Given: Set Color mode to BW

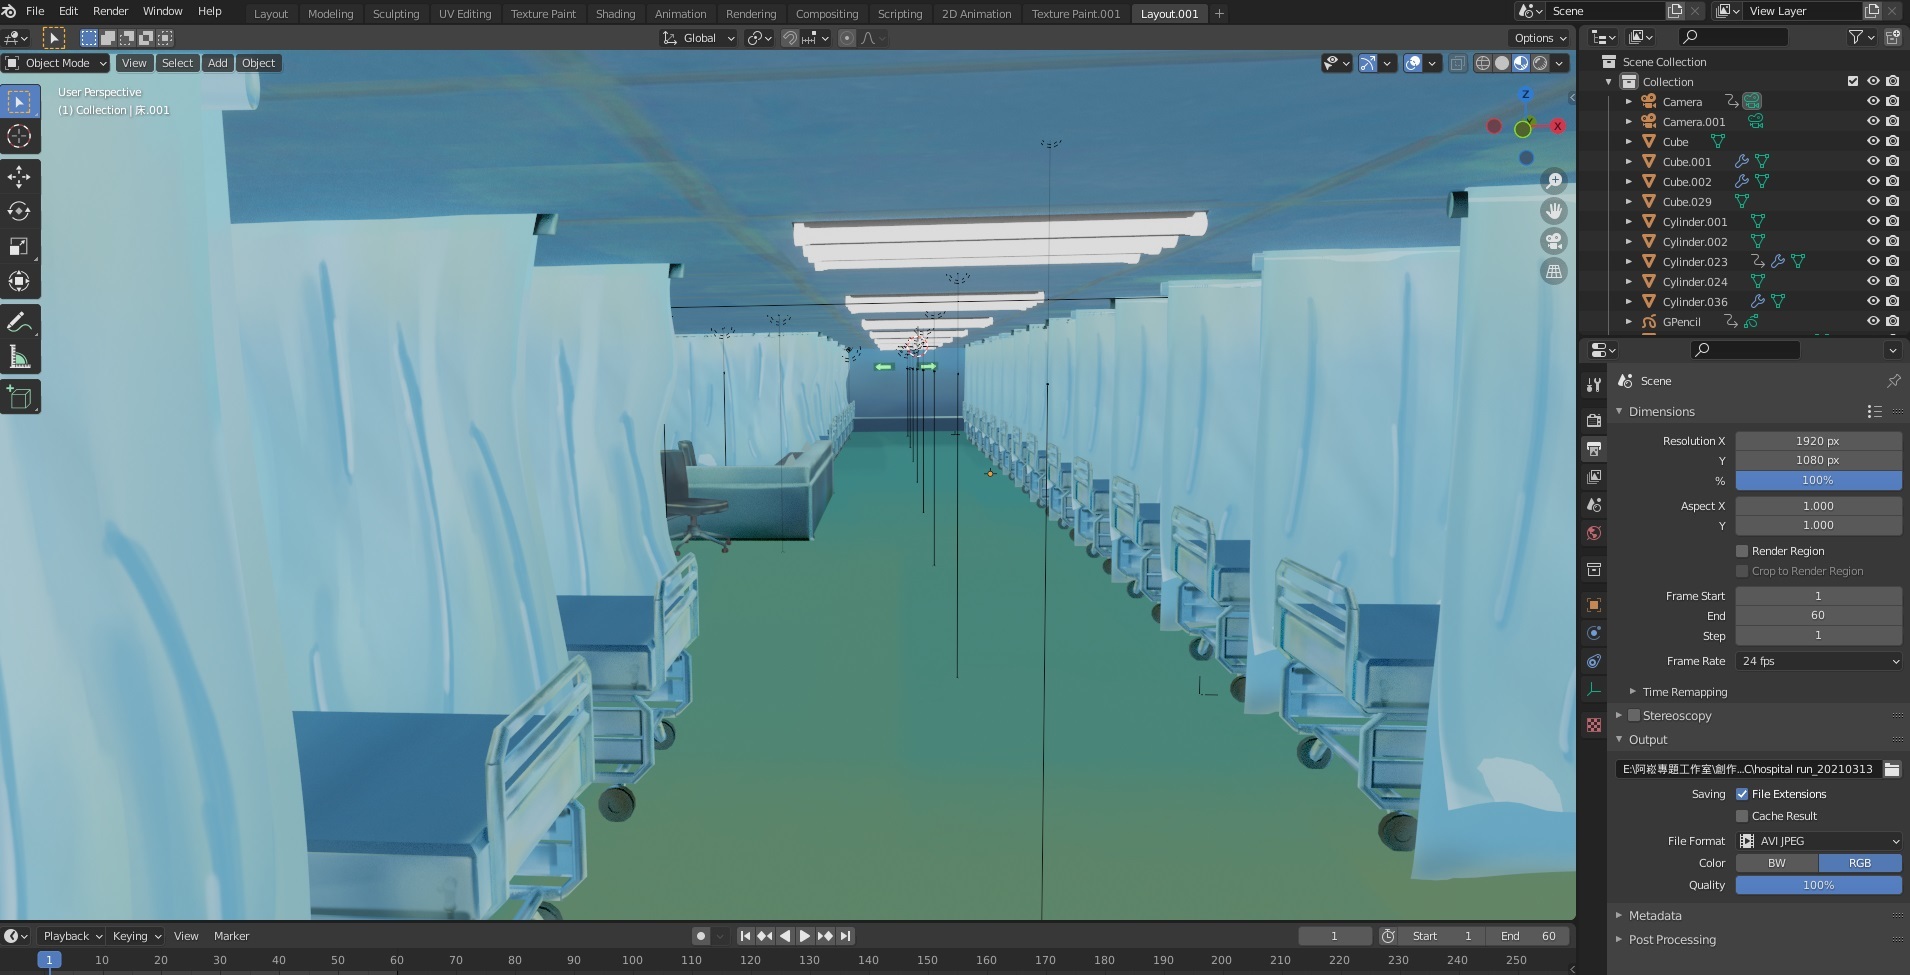Looking at the screenshot, I should (x=1776, y=863).
